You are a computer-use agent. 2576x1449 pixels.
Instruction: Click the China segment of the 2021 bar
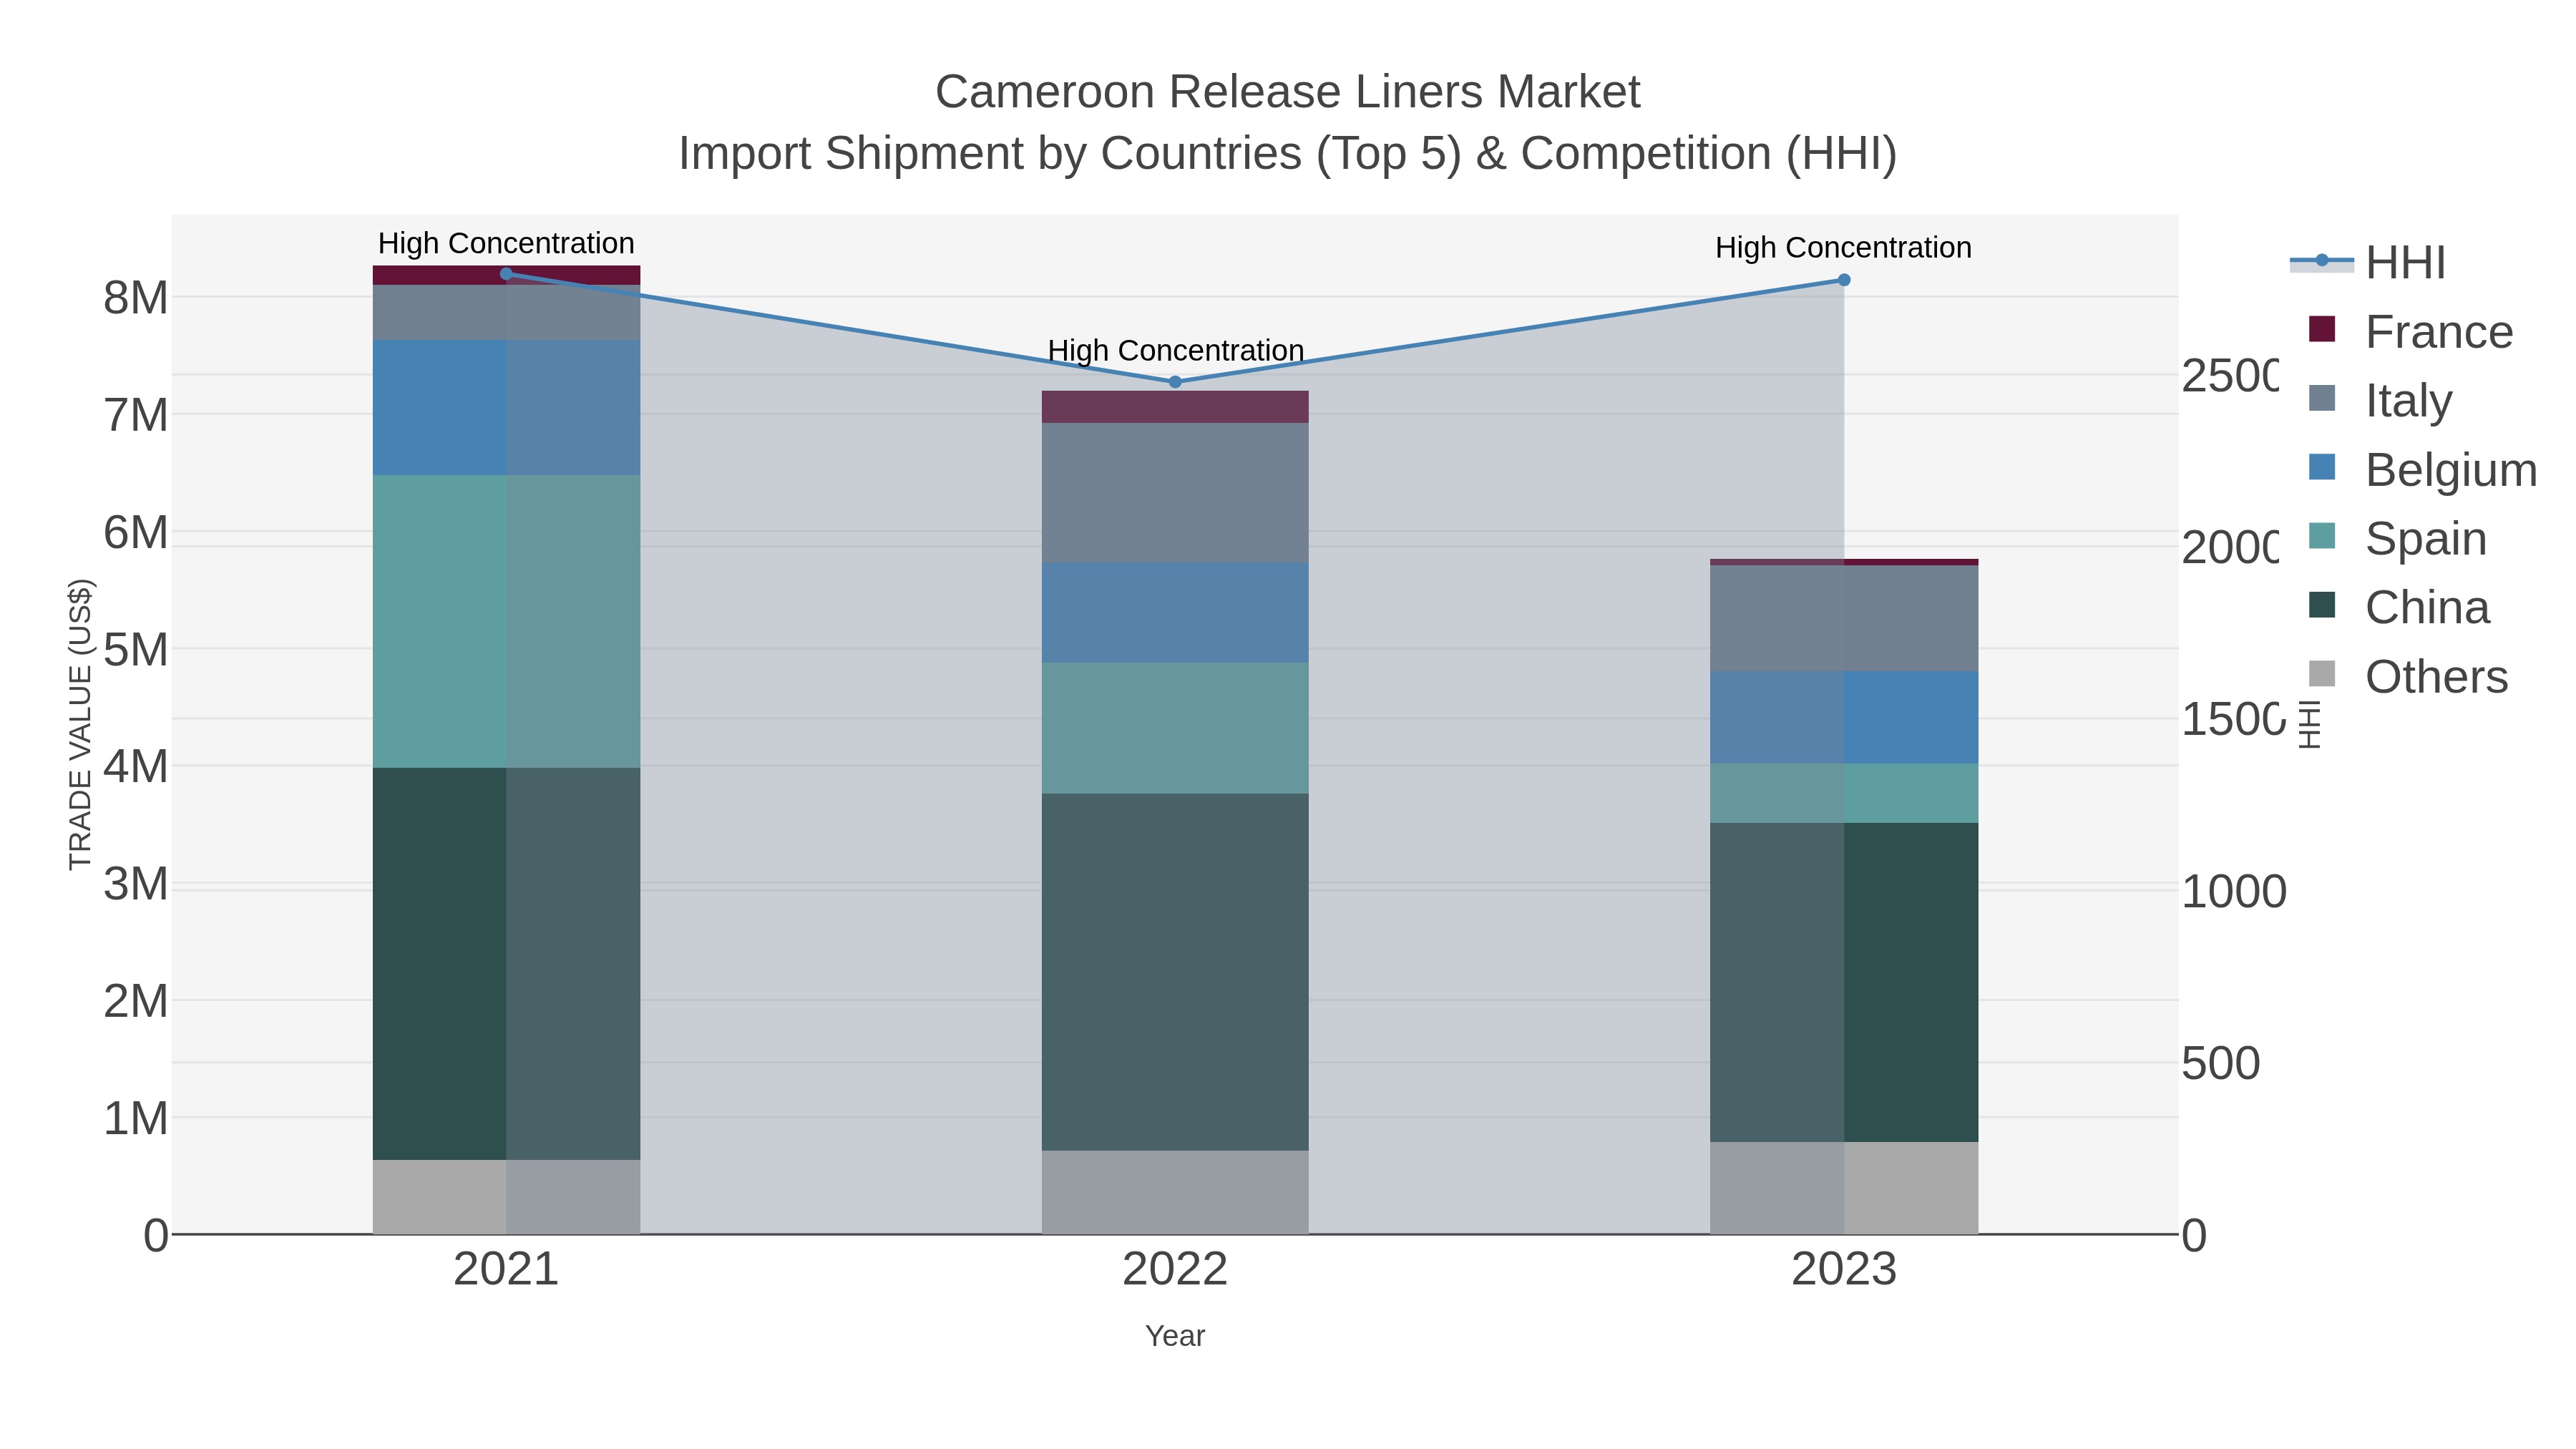(x=506, y=964)
